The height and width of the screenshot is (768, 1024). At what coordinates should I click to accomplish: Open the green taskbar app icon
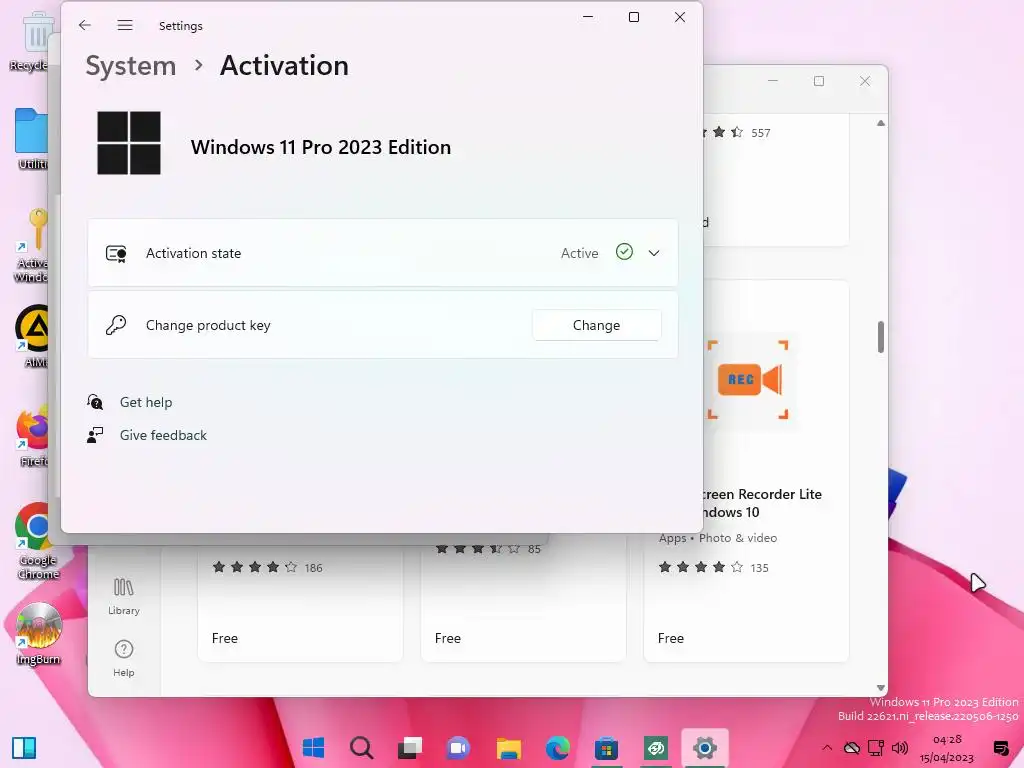(655, 748)
